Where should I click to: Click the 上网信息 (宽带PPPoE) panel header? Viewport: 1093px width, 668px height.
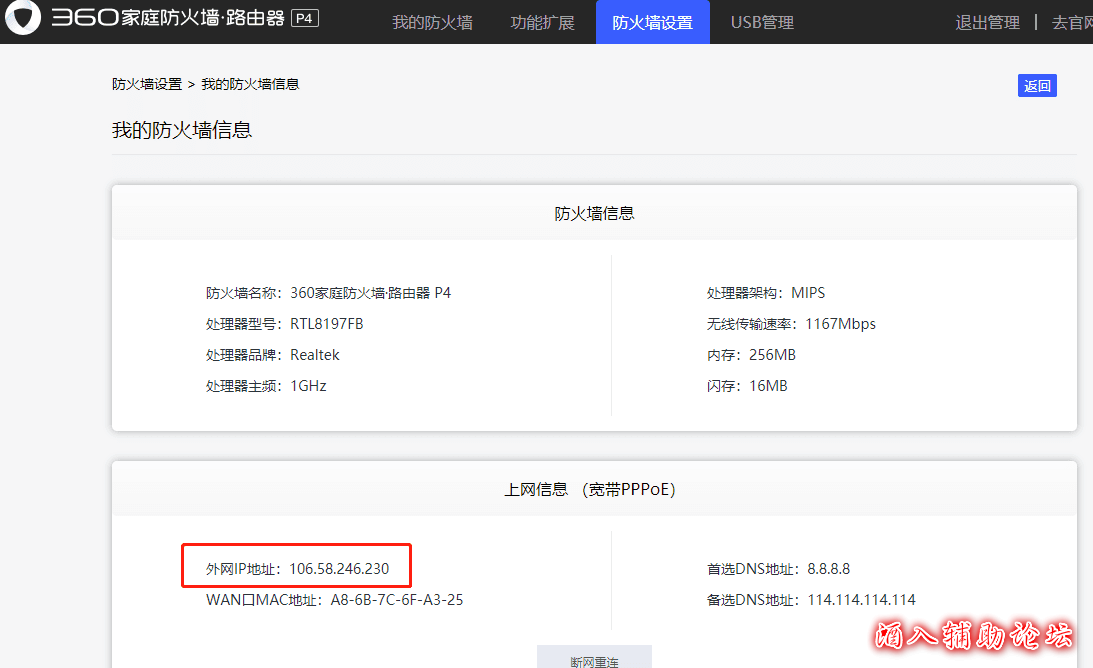589,489
